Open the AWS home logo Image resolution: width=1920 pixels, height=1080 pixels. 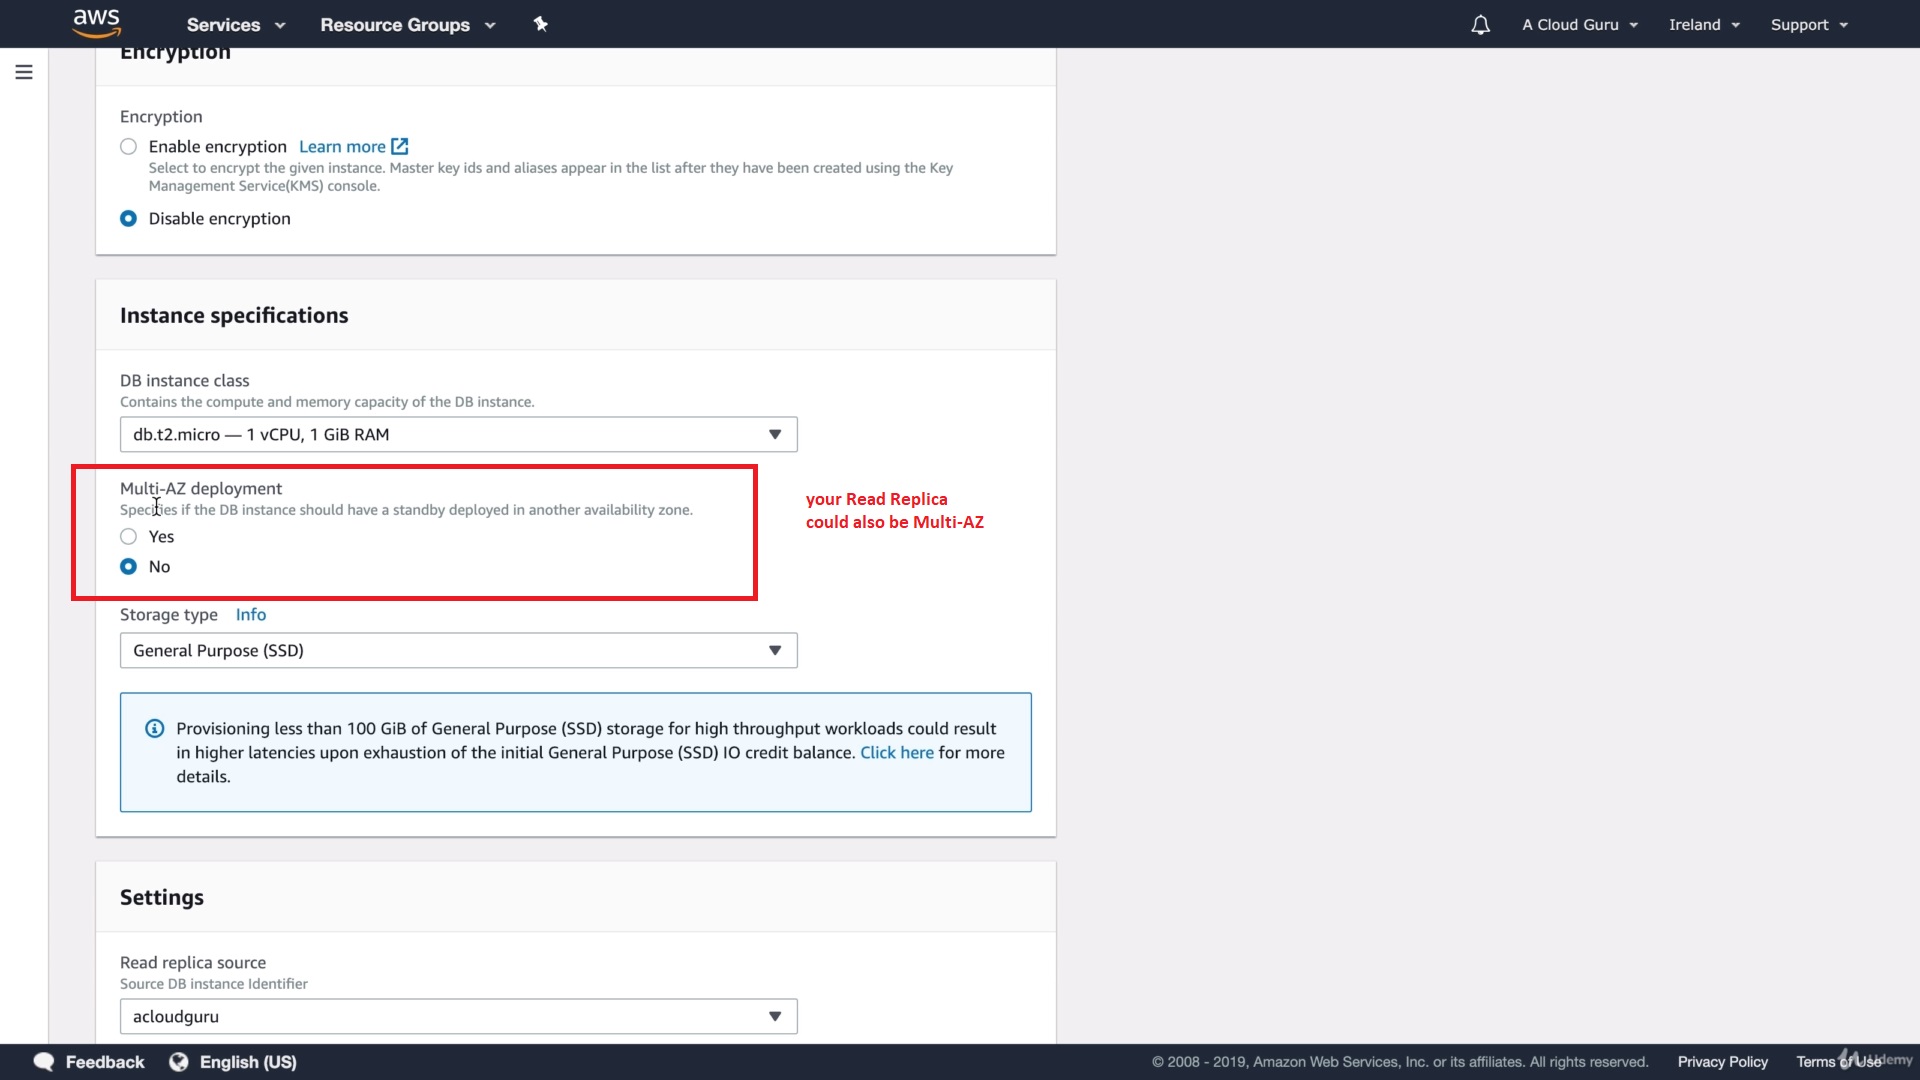(96, 23)
